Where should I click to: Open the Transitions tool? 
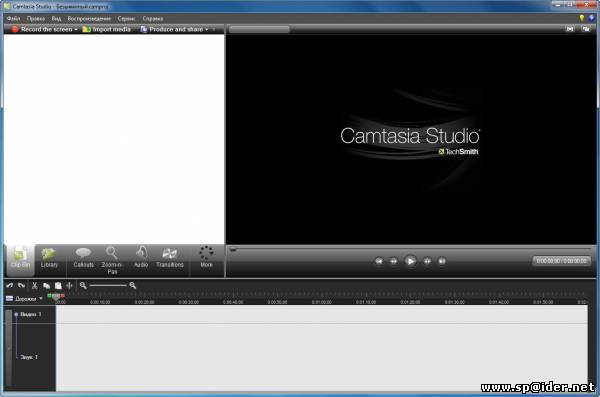click(x=170, y=258)
